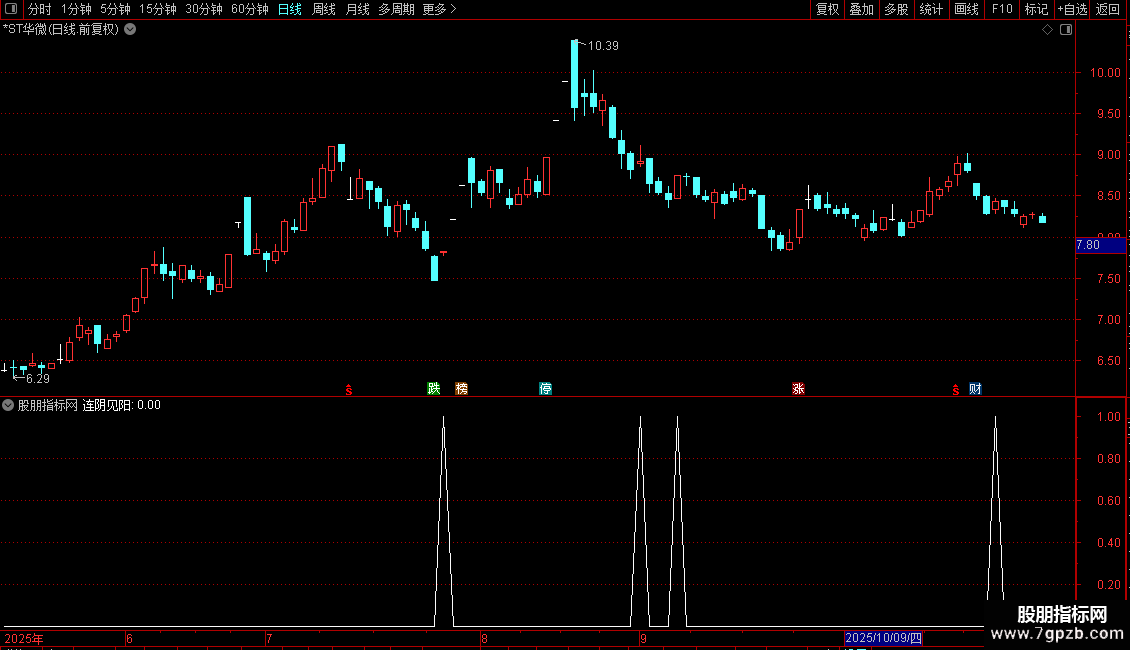Viewport: 1130px width, 650px height.
Task: Open the *ST华微 chart options dropdown
Action: pos(130,30)
